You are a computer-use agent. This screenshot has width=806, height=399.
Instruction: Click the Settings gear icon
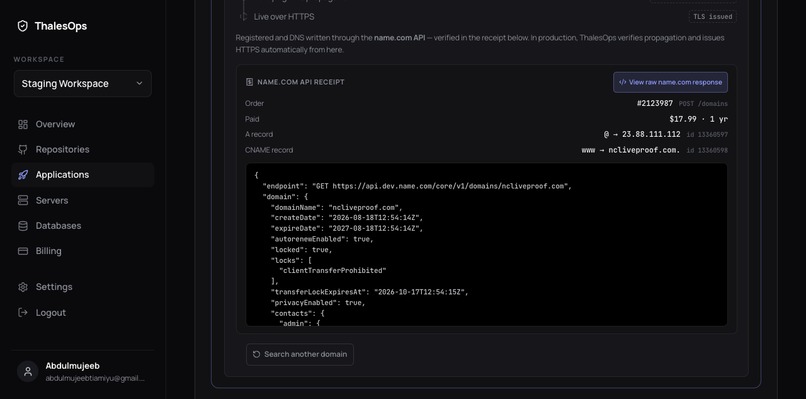[x=23, y=287]
